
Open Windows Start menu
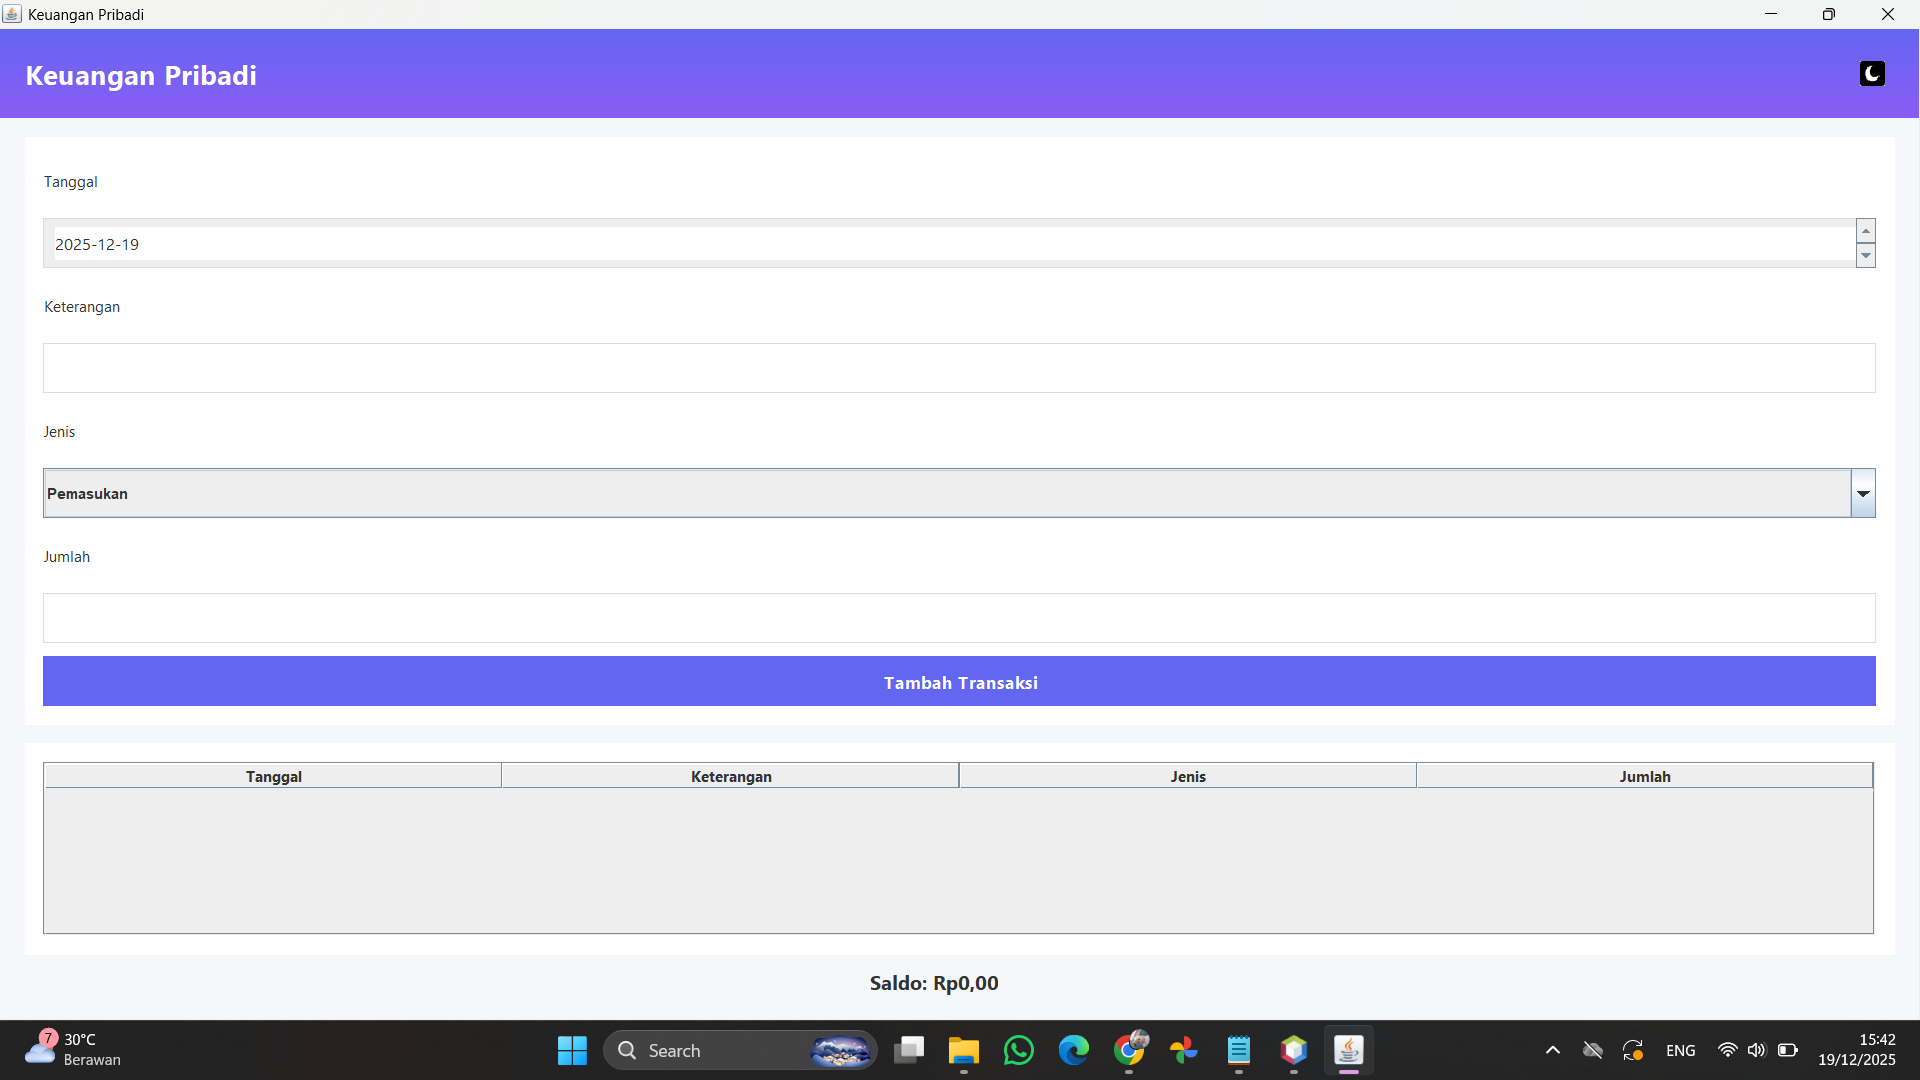point(572,1050)
